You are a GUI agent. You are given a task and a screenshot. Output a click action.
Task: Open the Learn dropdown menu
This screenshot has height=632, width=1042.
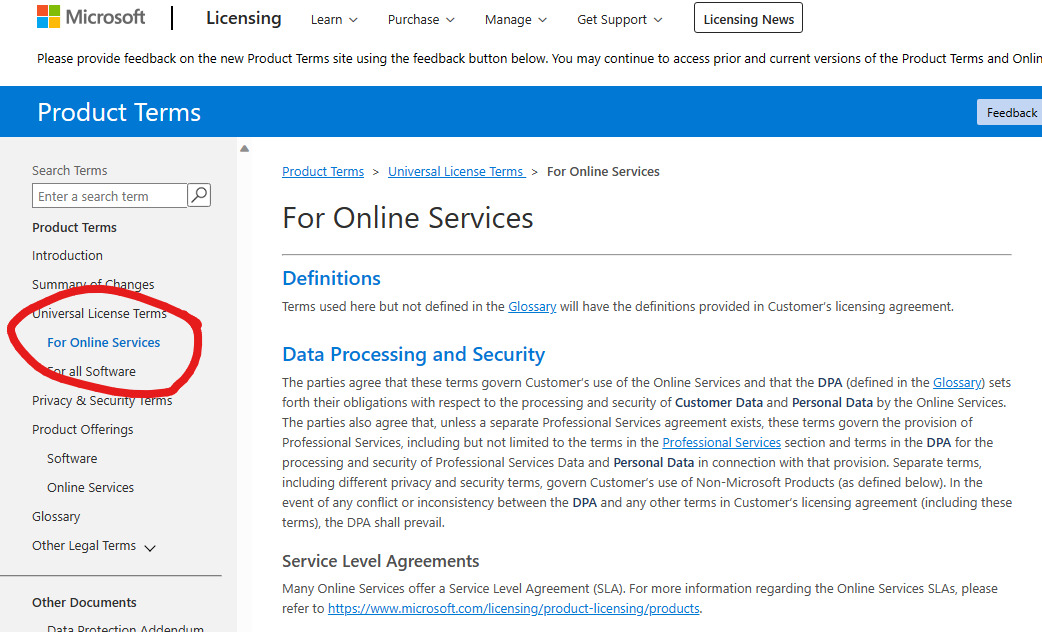click(x=335, y=20)
